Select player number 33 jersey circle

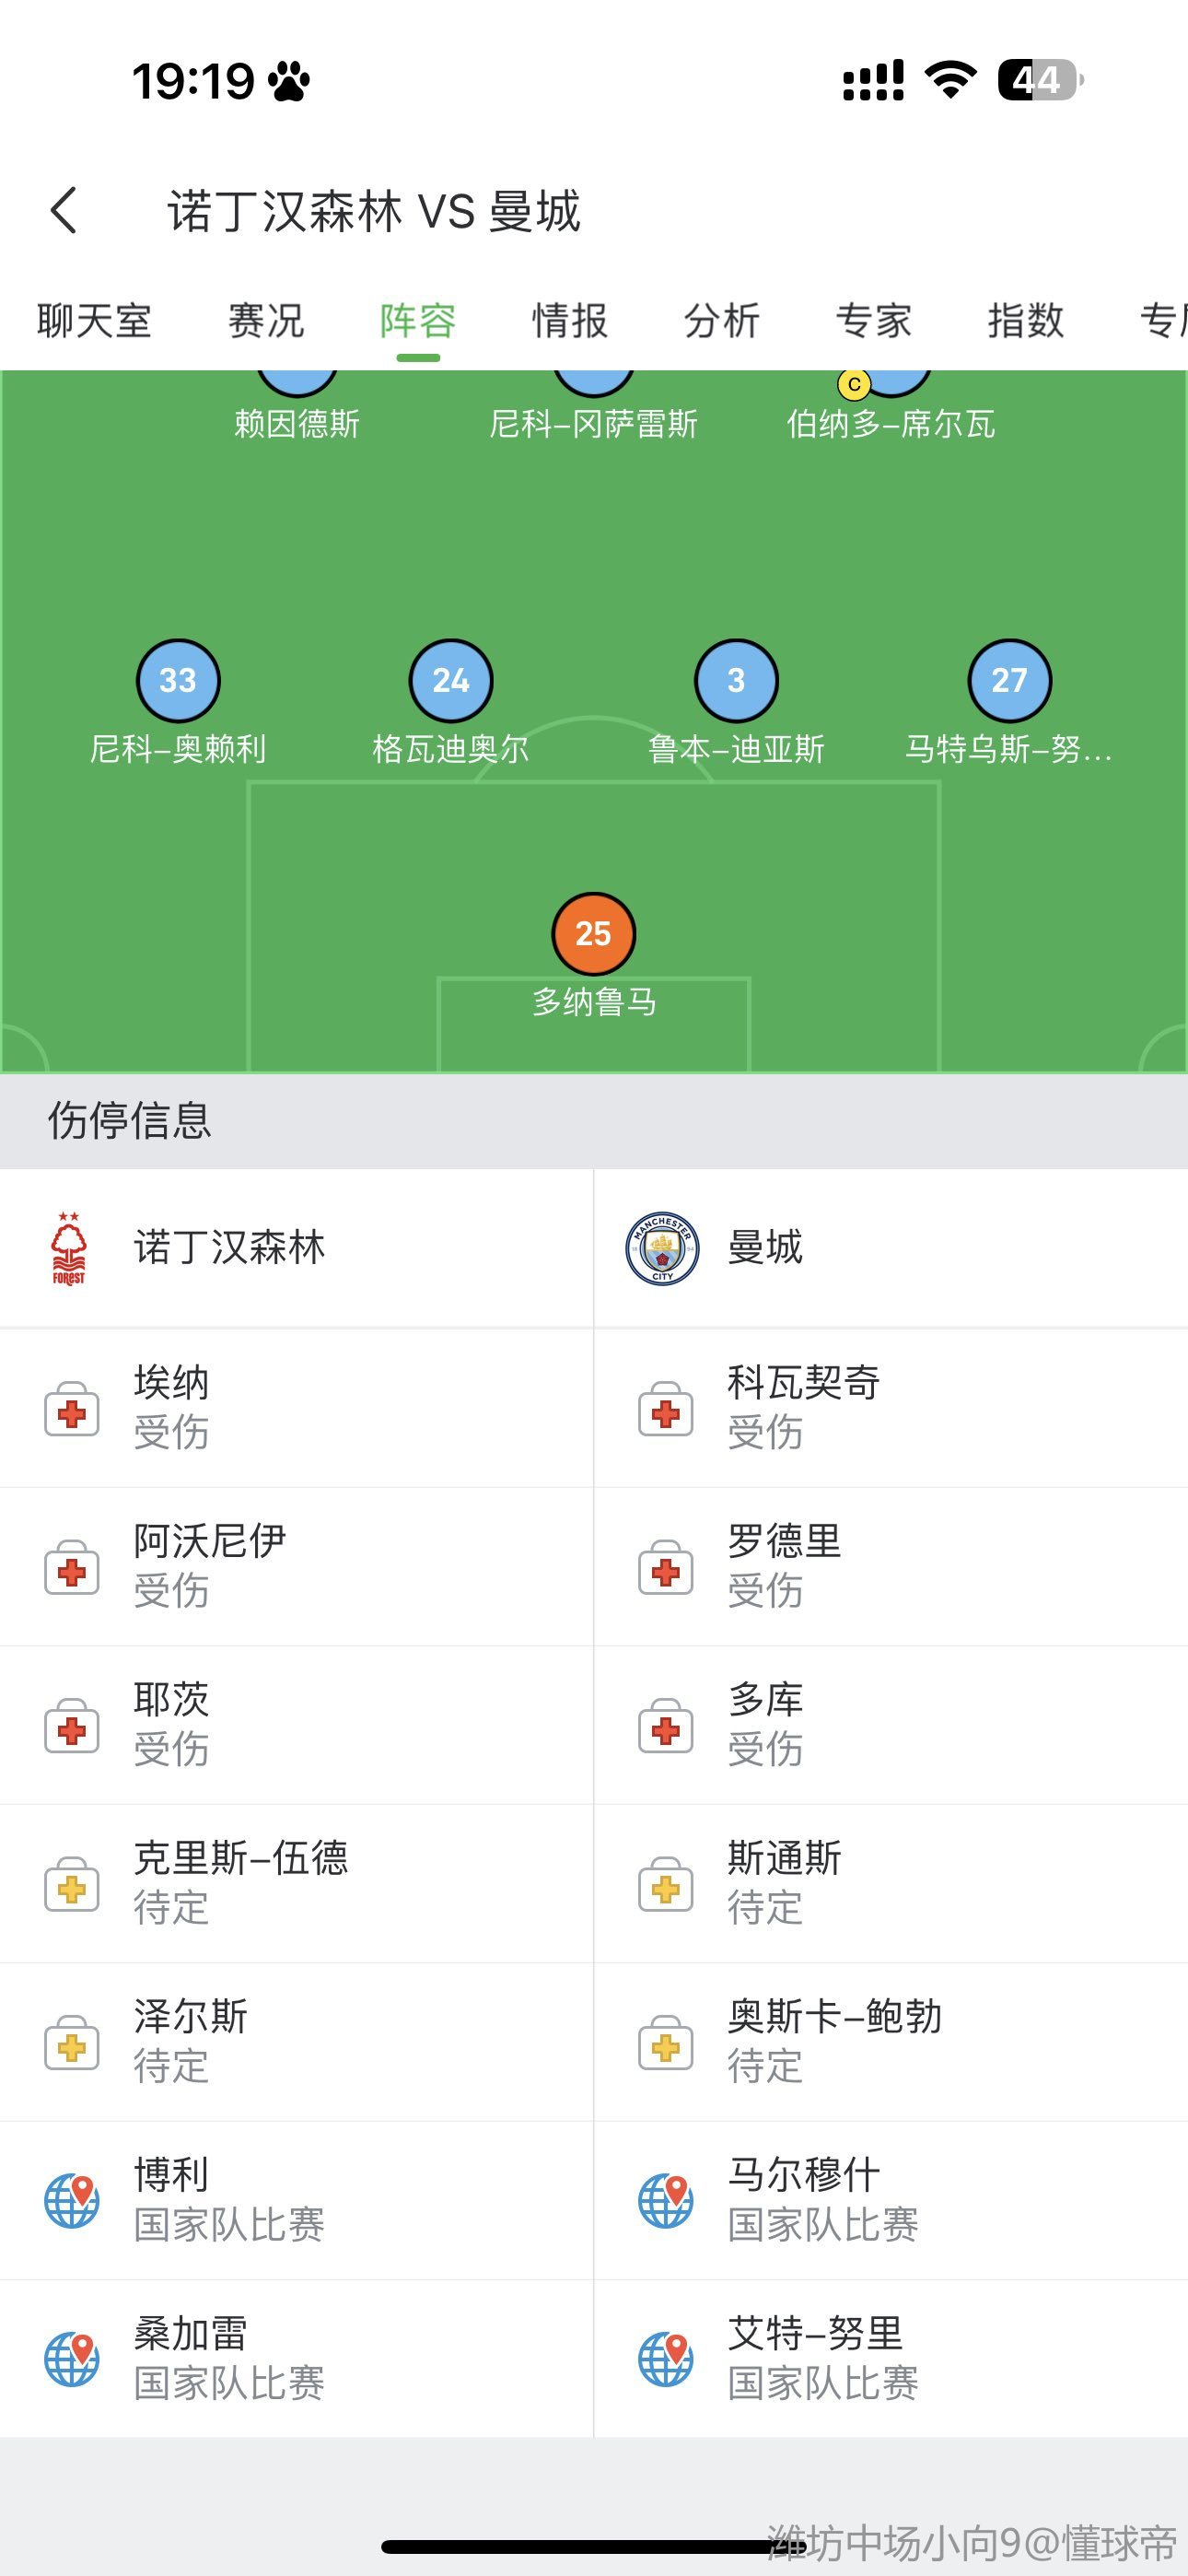click(x=178, y=680)
